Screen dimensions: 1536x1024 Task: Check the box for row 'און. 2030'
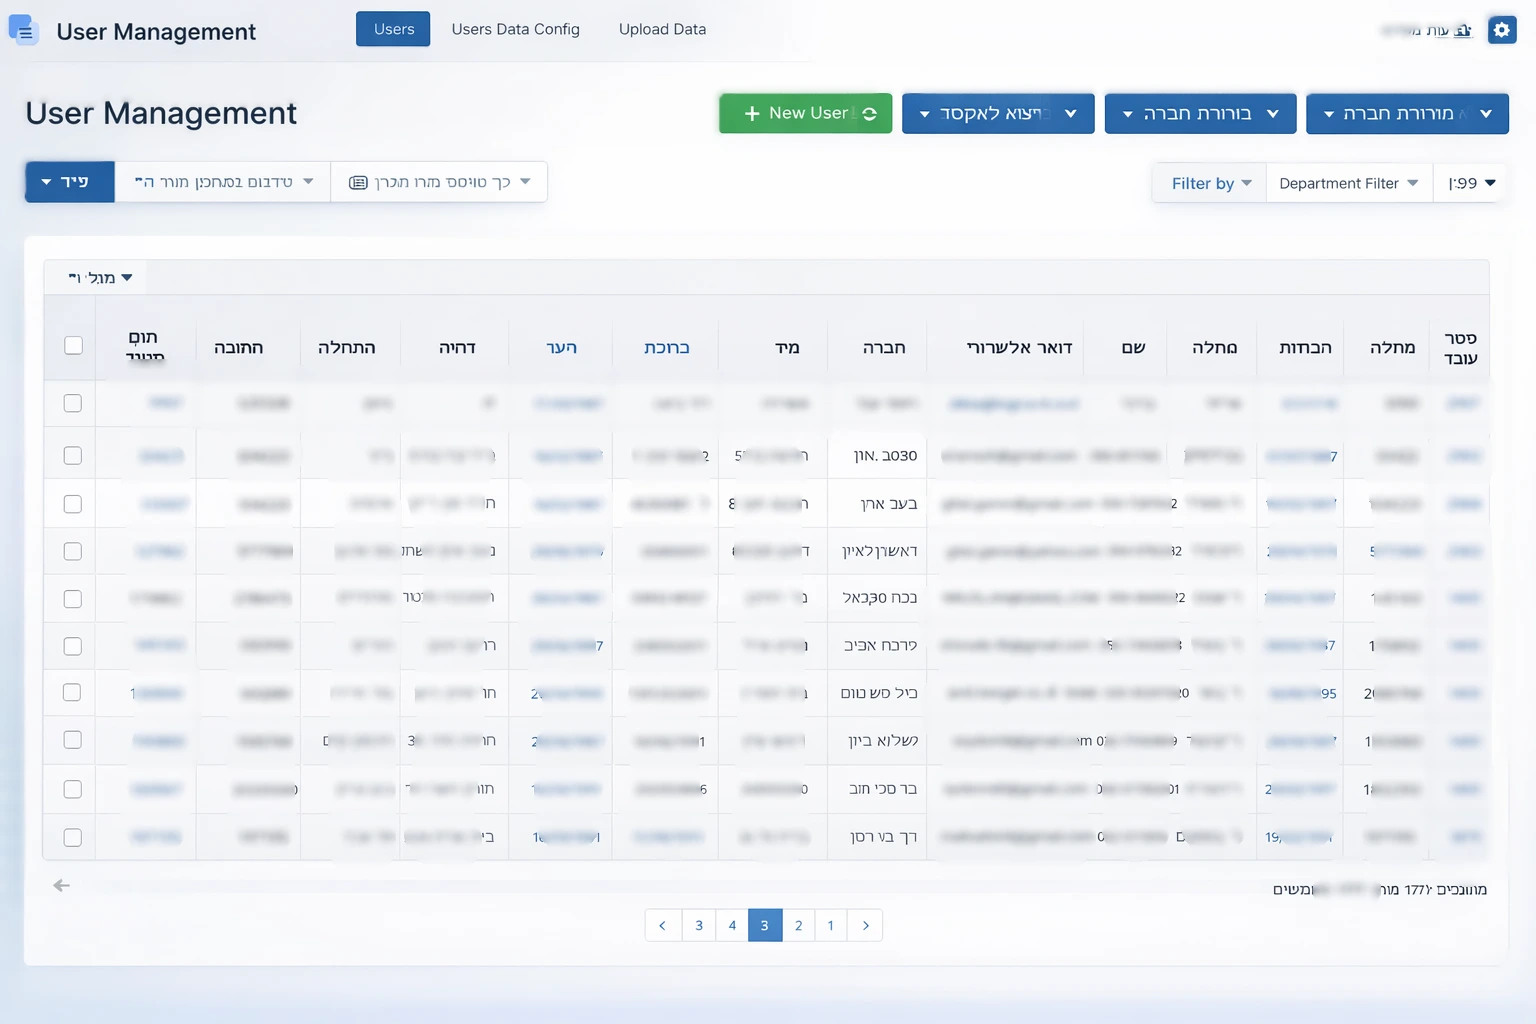(73, 455)
